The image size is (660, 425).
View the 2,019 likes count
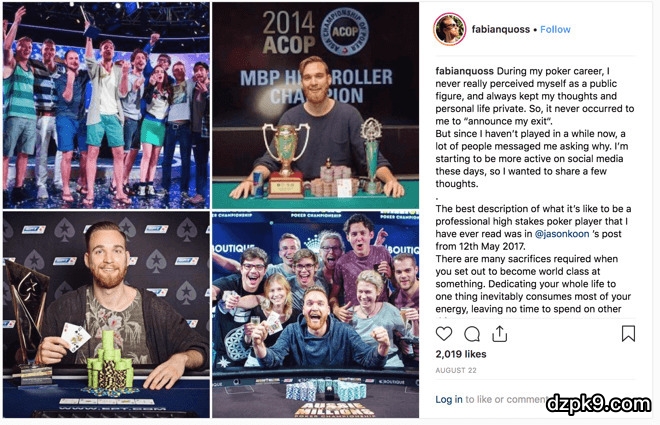[461, 354]
